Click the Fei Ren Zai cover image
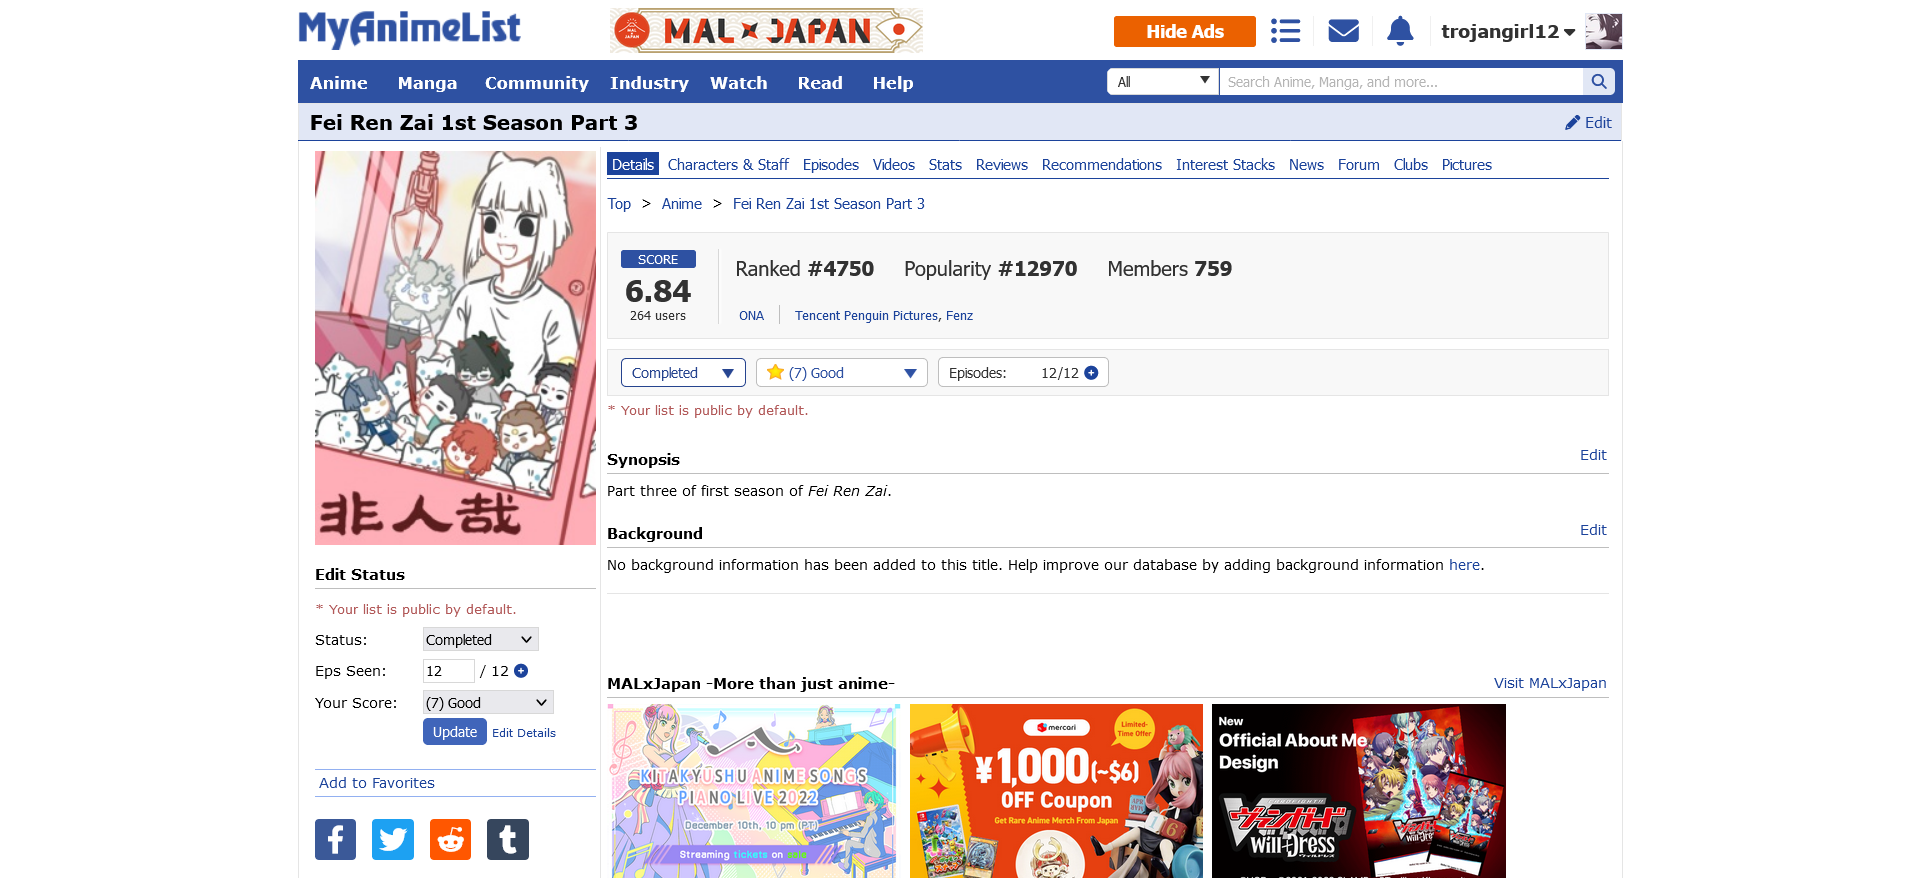The height and width of the screenshot is (878, 1920). [x=455, y=348]
